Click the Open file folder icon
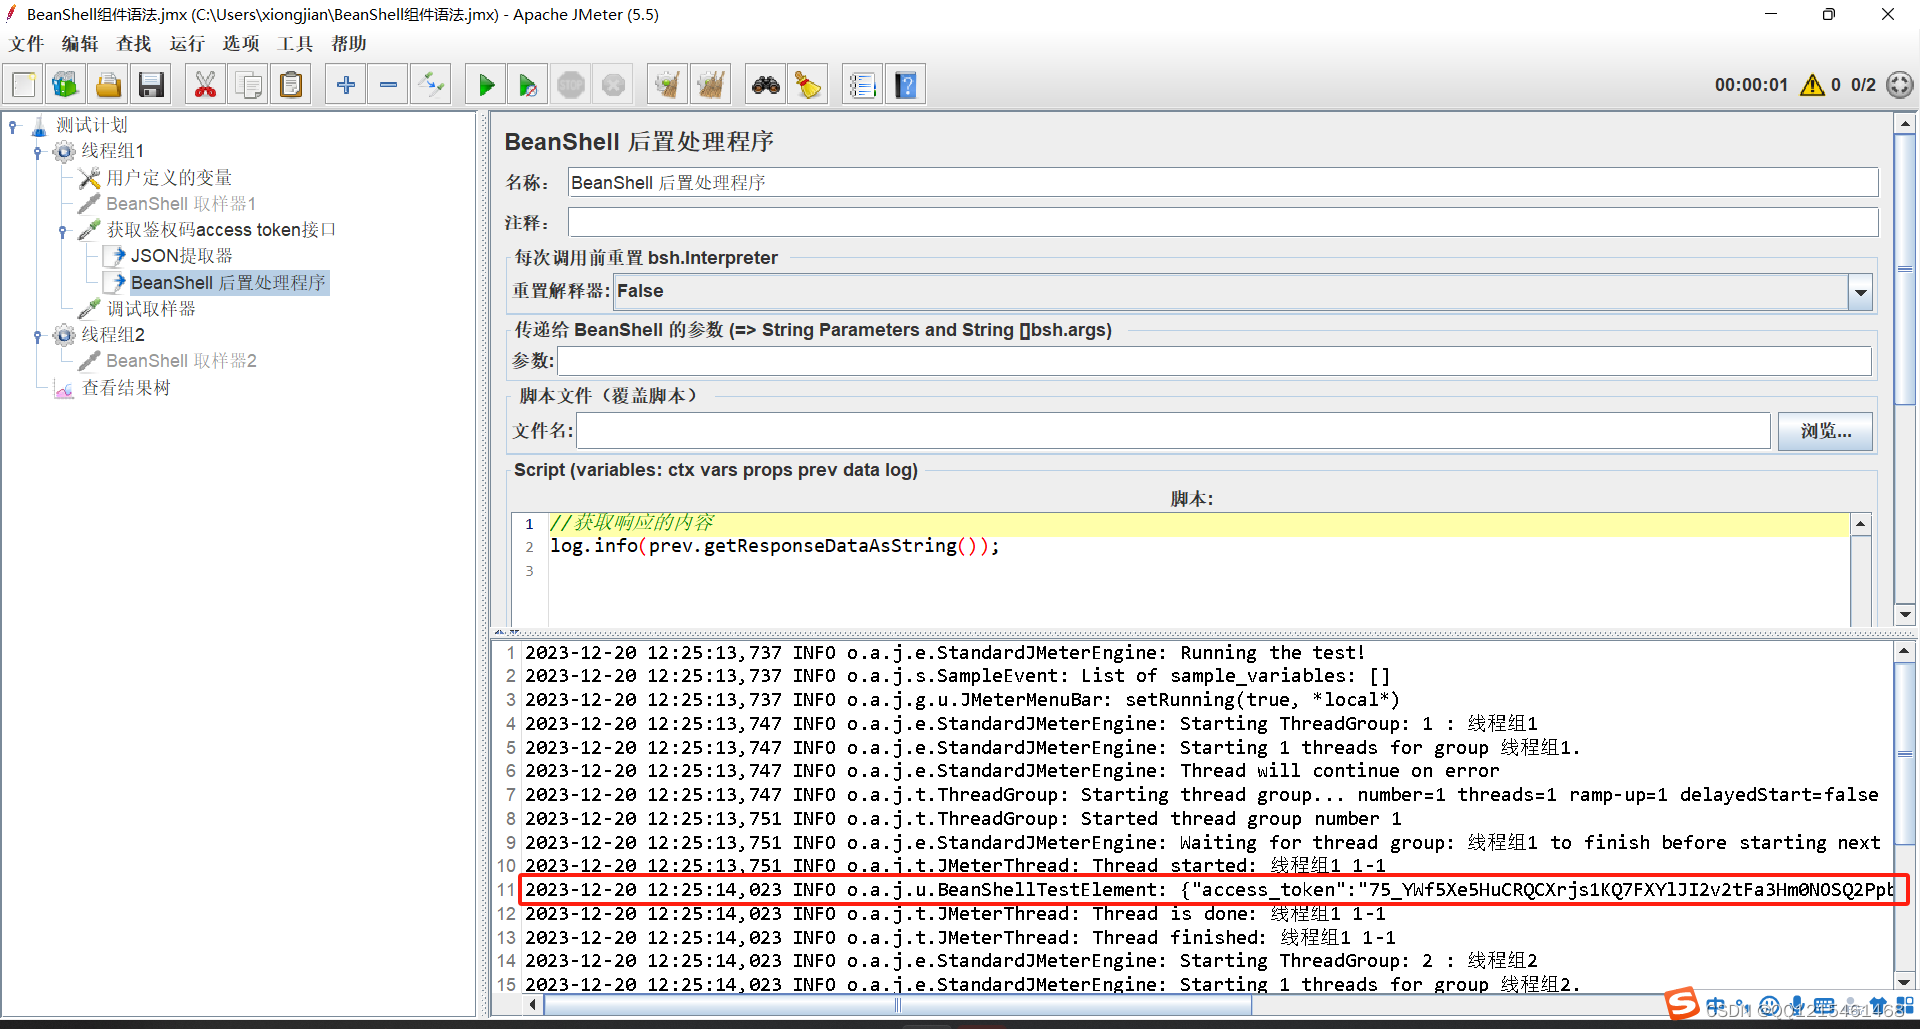1920x1029 pixels. (x=108, y=85)
